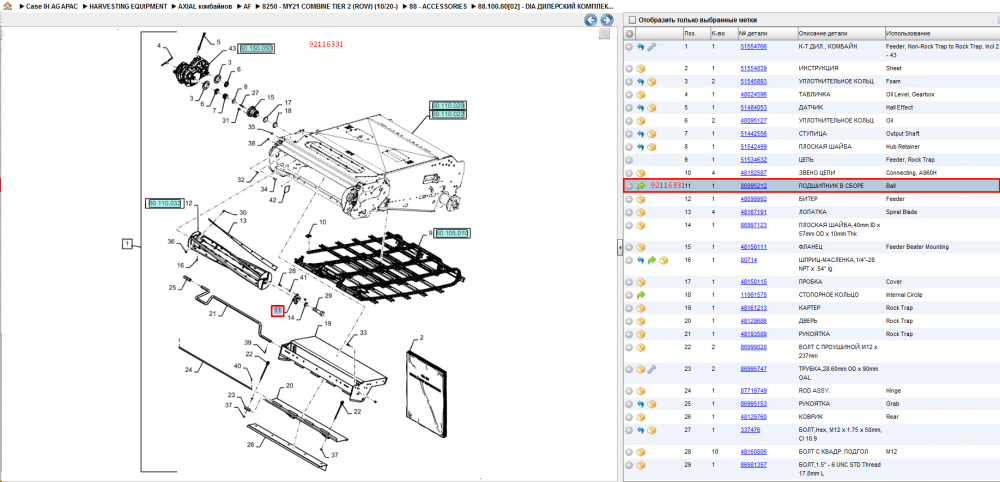Viewport: 1000px width, 482px height.
Task: Click diagram reference label 60.110.032
Action: 165,203
